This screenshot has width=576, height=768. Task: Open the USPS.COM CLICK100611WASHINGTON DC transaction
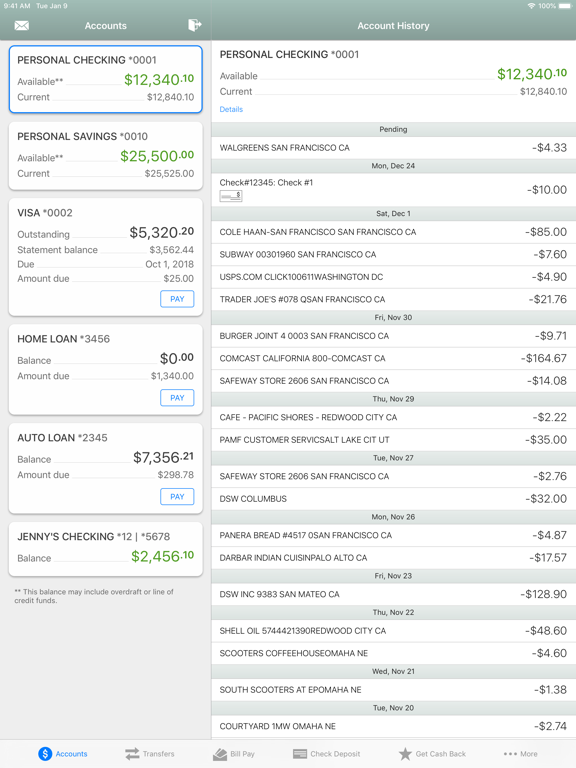pyautogui.click(x=394, y=277)
